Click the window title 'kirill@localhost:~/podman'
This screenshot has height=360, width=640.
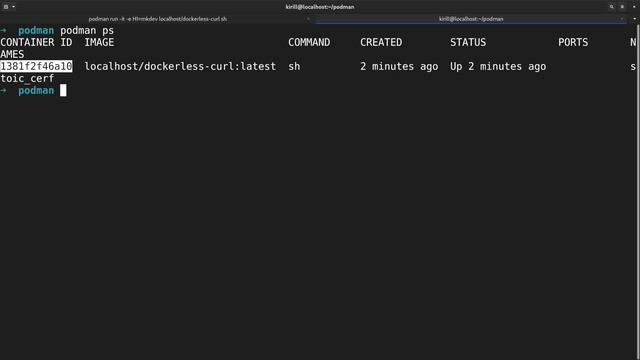click(320, 7)
